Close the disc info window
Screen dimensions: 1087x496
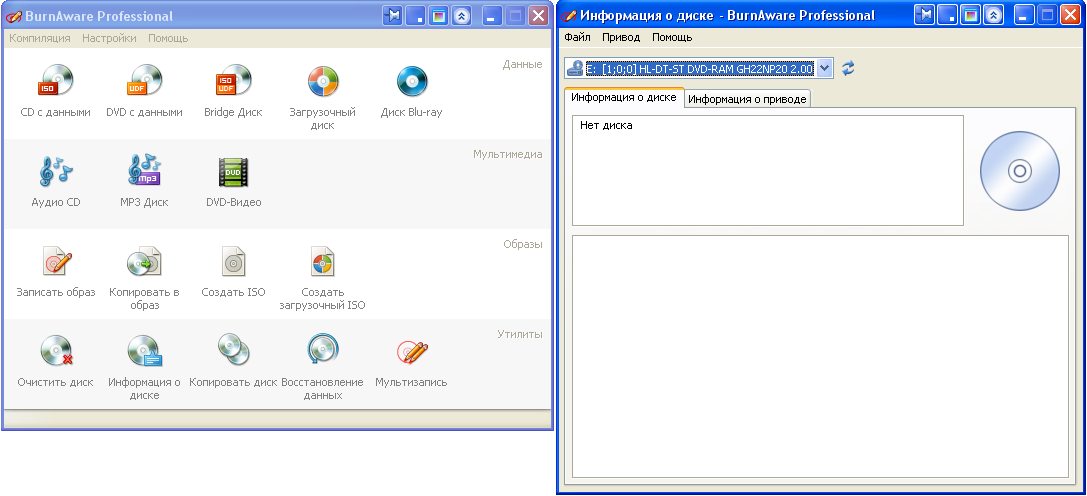[x=1070, y=15]
